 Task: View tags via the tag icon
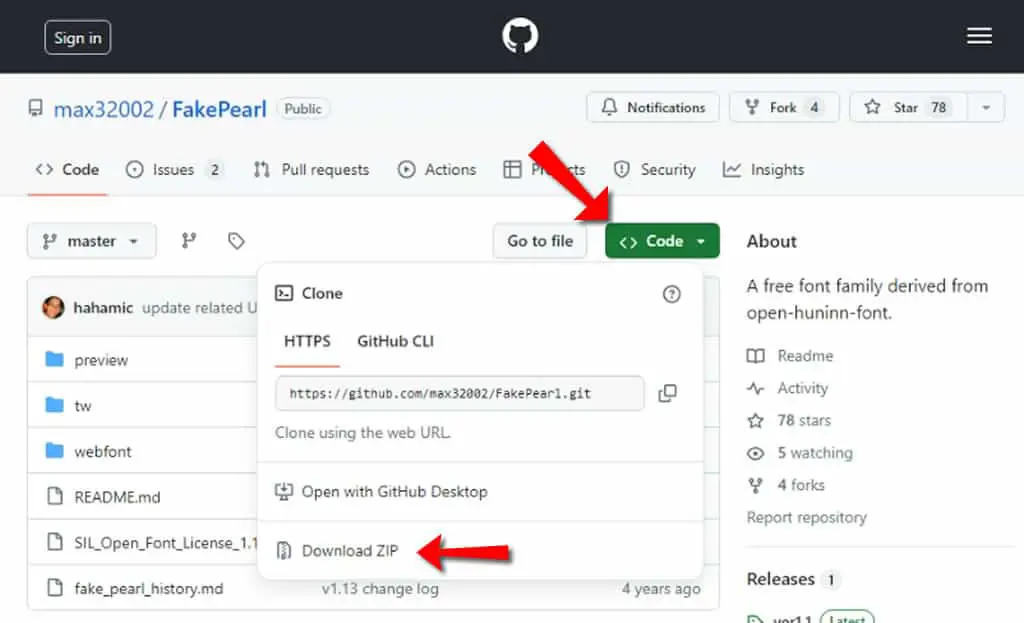[x=236, y=241]
